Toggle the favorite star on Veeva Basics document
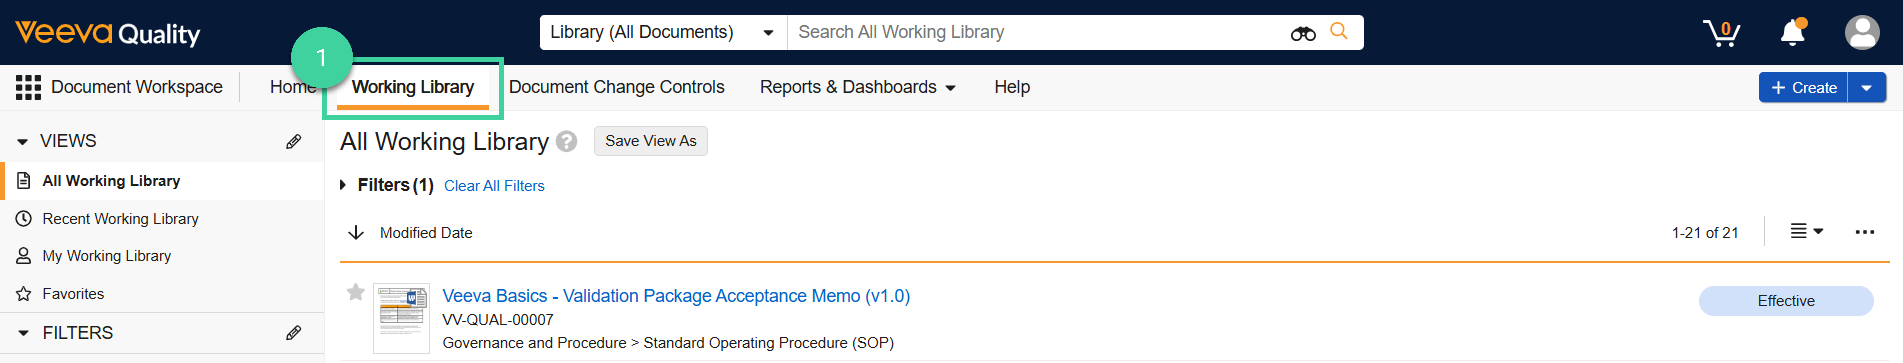The height and width of the screenshot is (363, 1903). pyautogui.click(x=355, y=292)
